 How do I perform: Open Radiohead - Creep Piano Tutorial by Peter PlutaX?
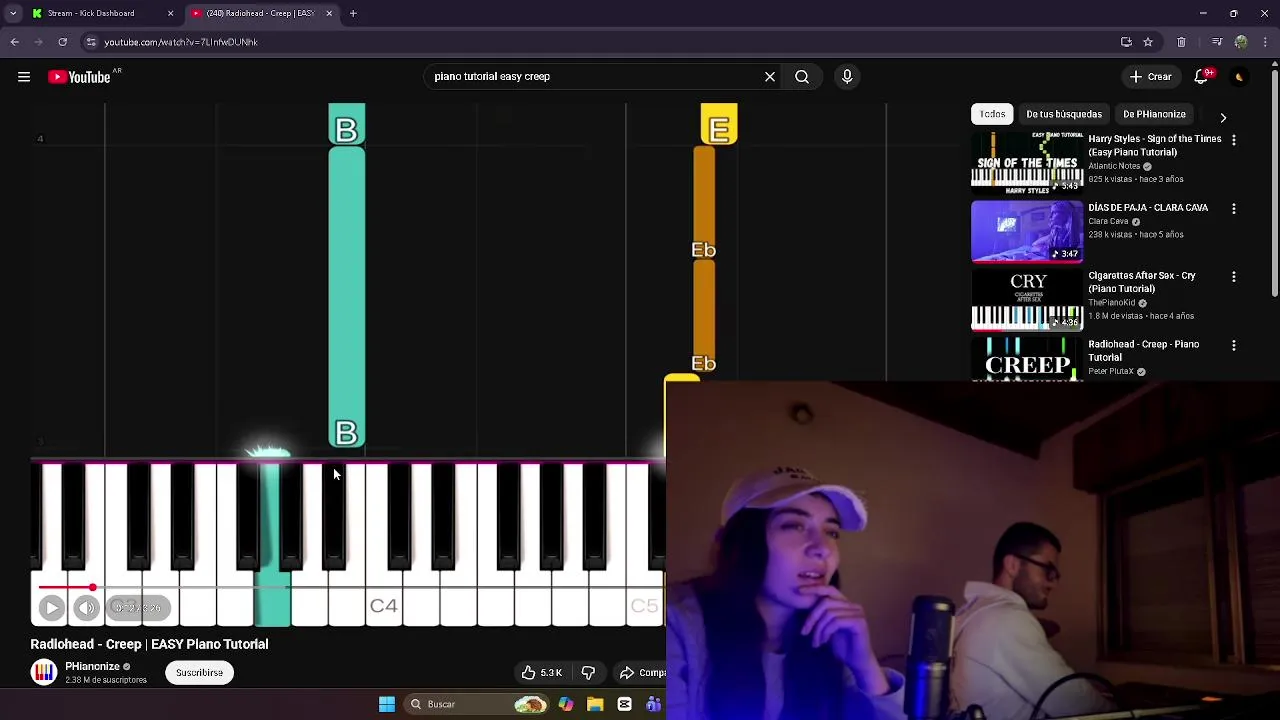(x=1143, y=350)
